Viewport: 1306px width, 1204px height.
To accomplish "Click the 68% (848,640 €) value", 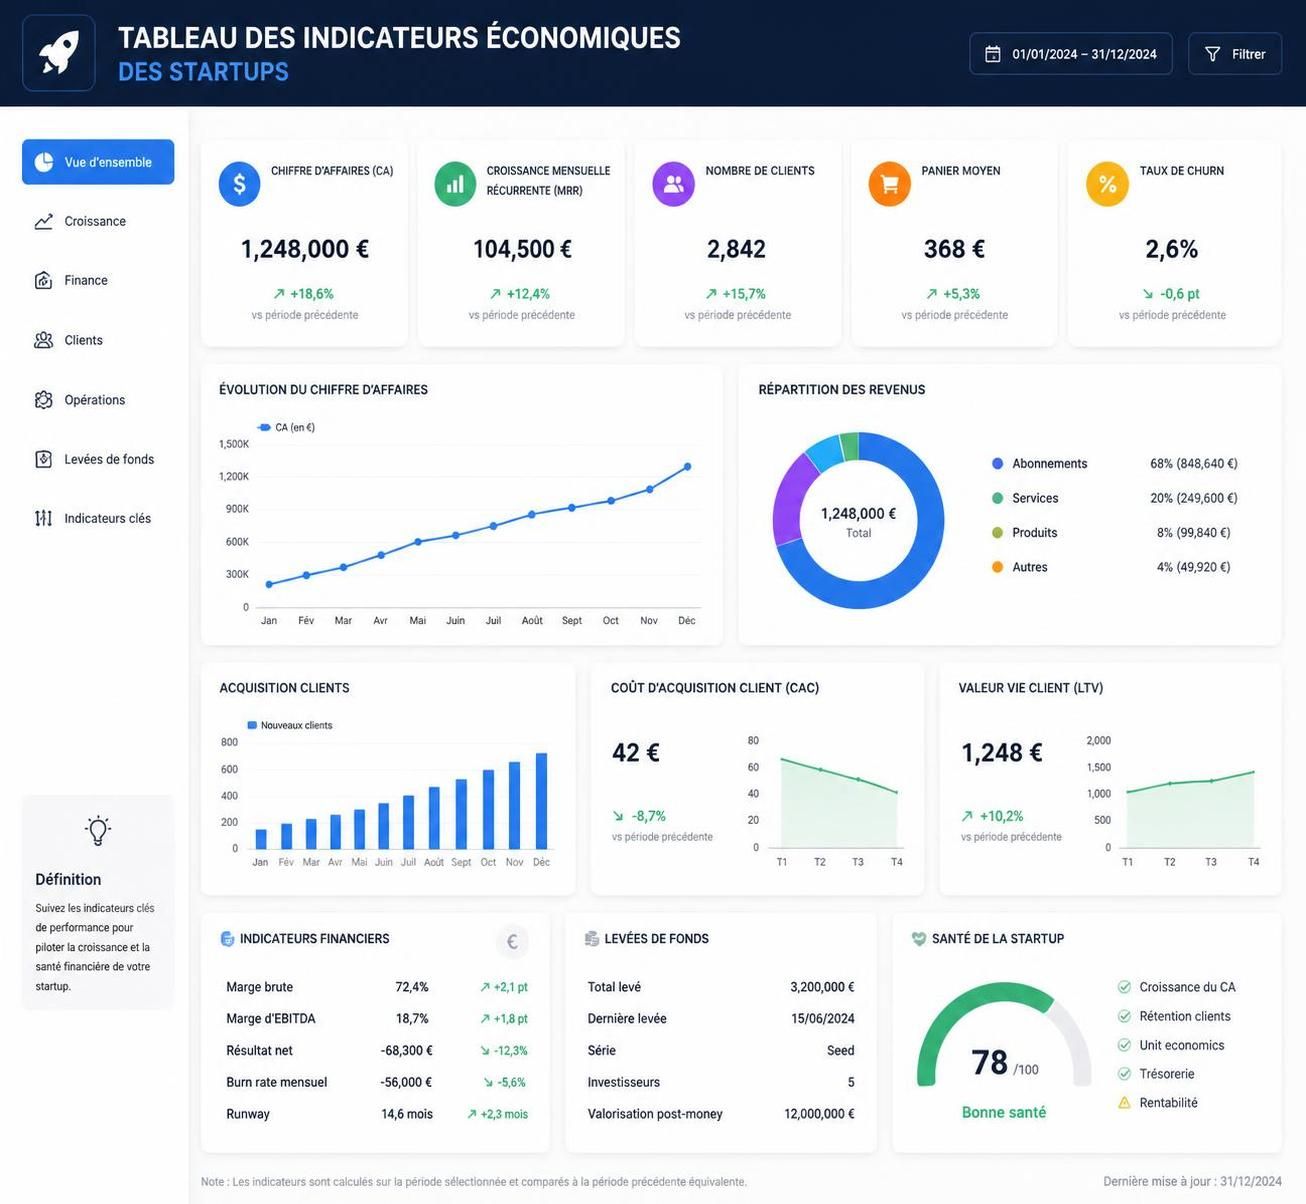I will tap(1194, 464).
